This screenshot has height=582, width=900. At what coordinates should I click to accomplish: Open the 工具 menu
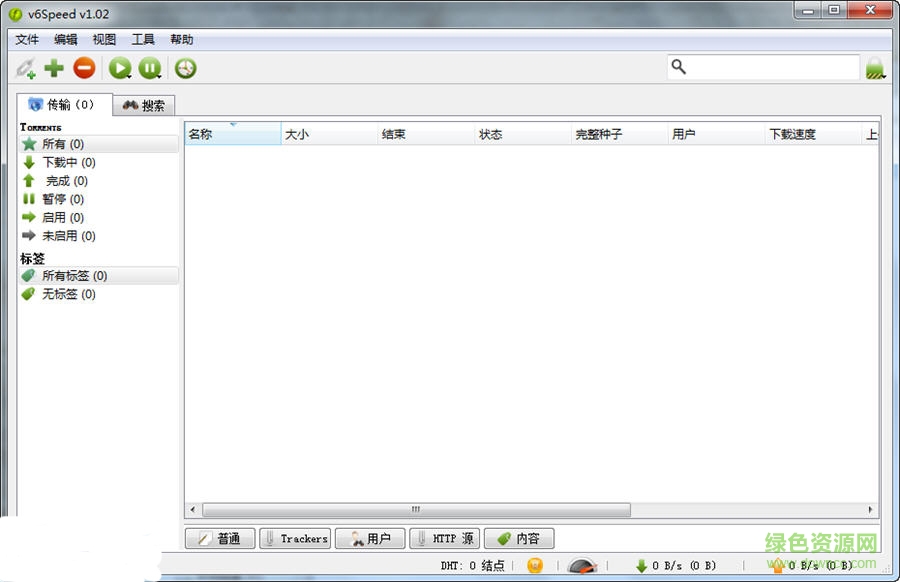[143, 40]
